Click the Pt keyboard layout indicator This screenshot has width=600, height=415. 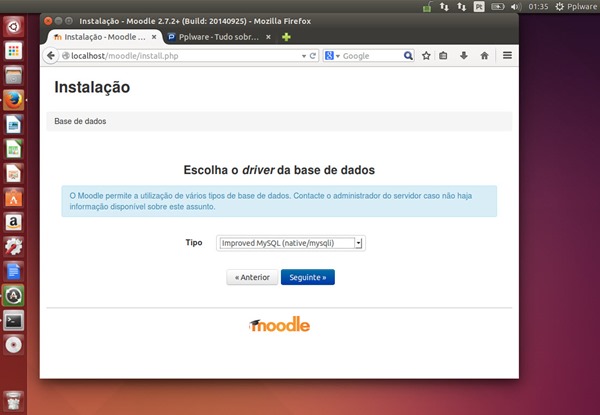[479, 7]
